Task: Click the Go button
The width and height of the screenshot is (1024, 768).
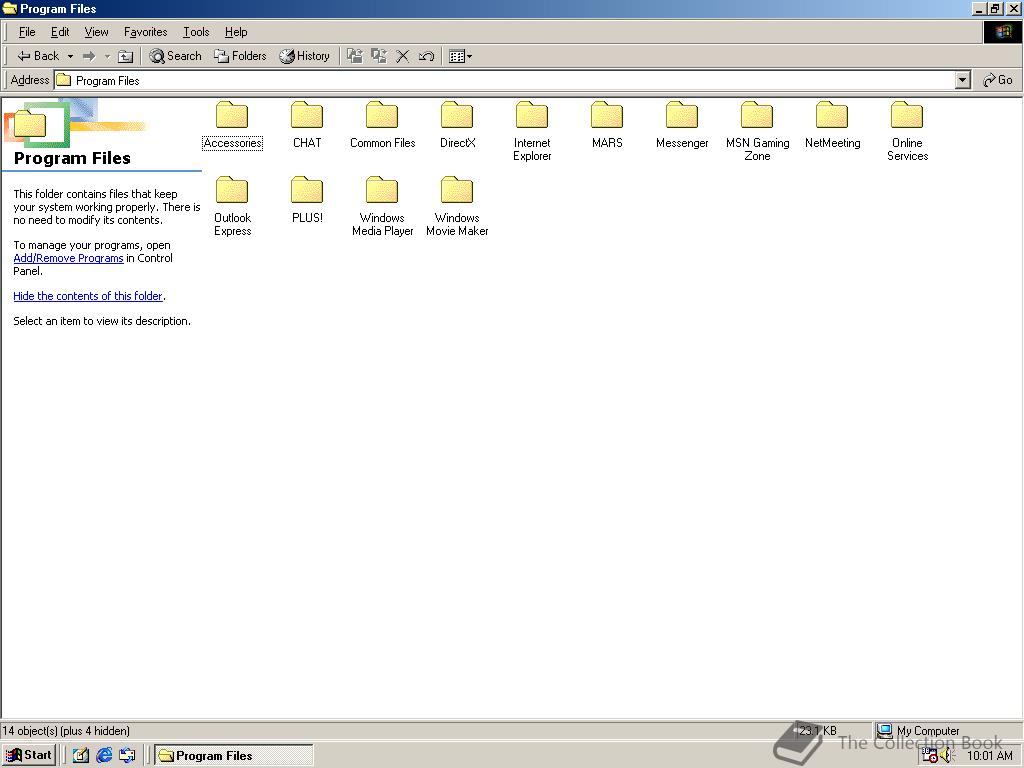Action: 997,80
